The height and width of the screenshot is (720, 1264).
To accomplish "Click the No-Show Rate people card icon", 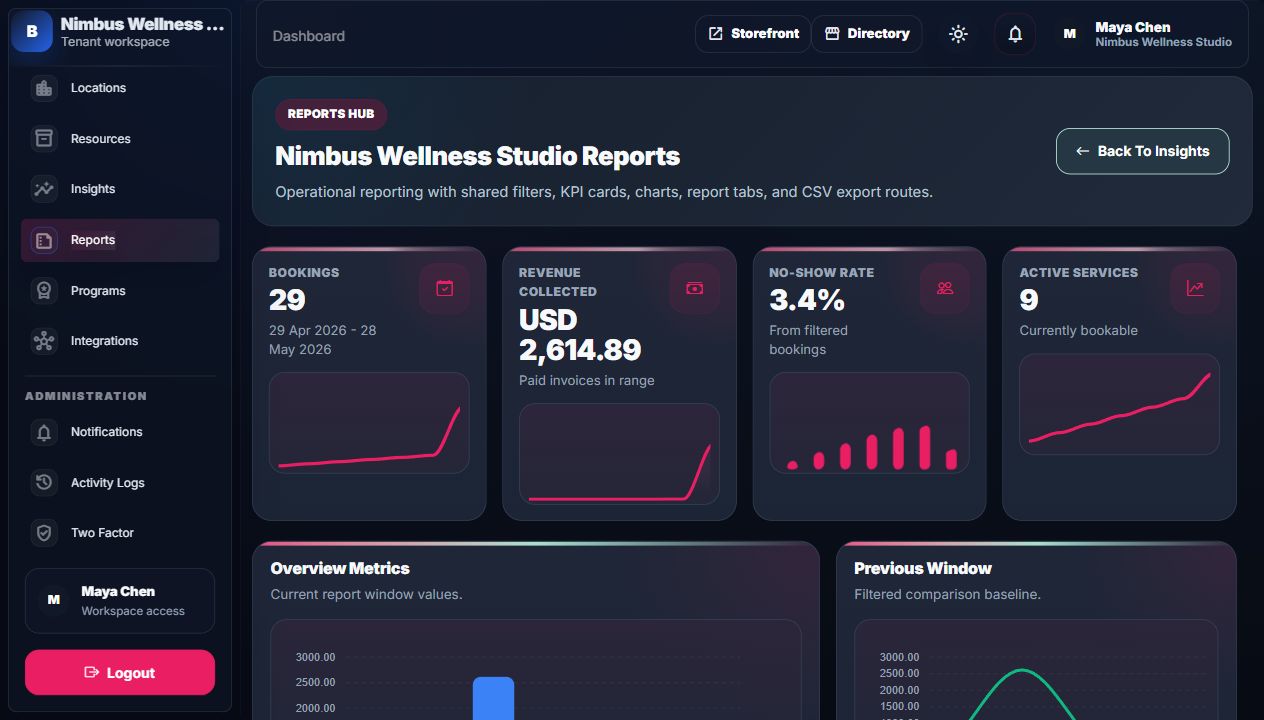I will (945, 289).
